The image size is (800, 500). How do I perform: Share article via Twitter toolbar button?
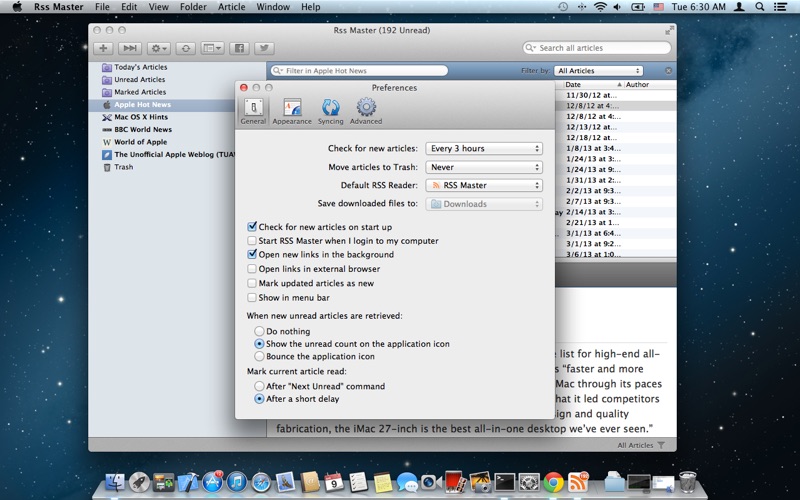click(264, 48)
